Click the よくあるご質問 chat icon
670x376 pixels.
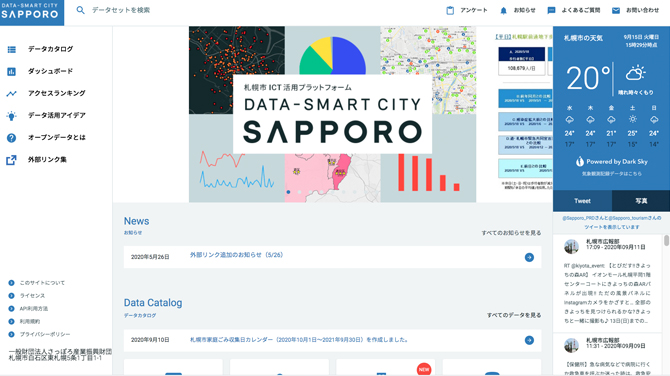551,10
